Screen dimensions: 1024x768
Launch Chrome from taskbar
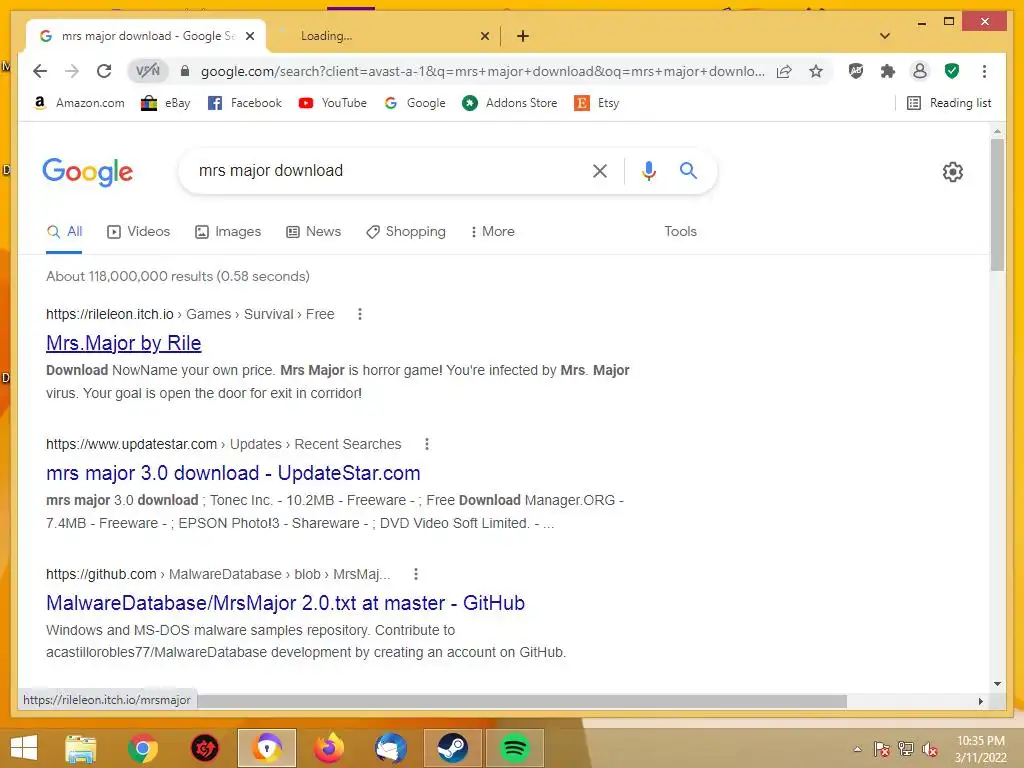point(142,748)
